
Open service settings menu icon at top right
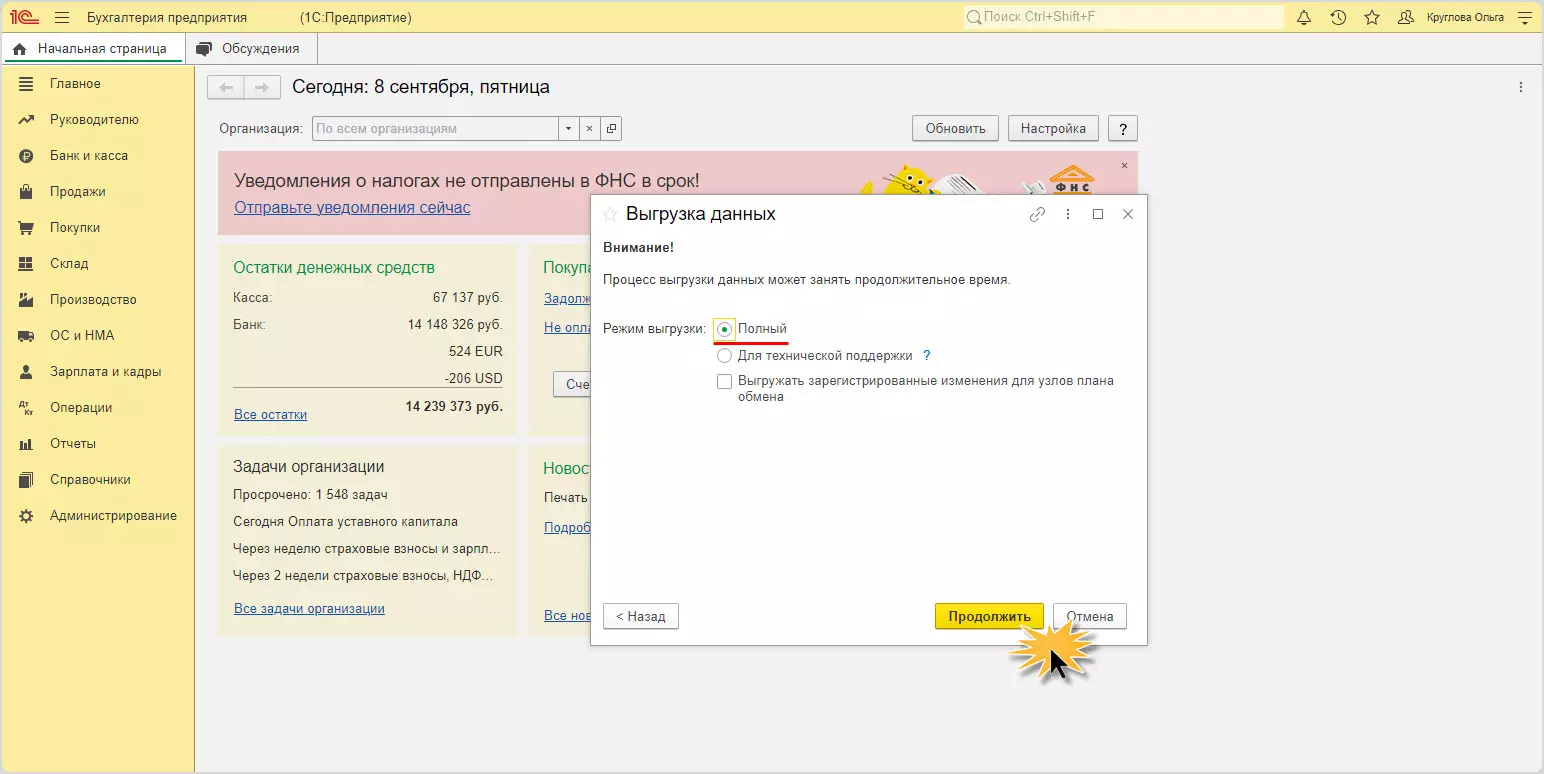[x=1524, y=17]
